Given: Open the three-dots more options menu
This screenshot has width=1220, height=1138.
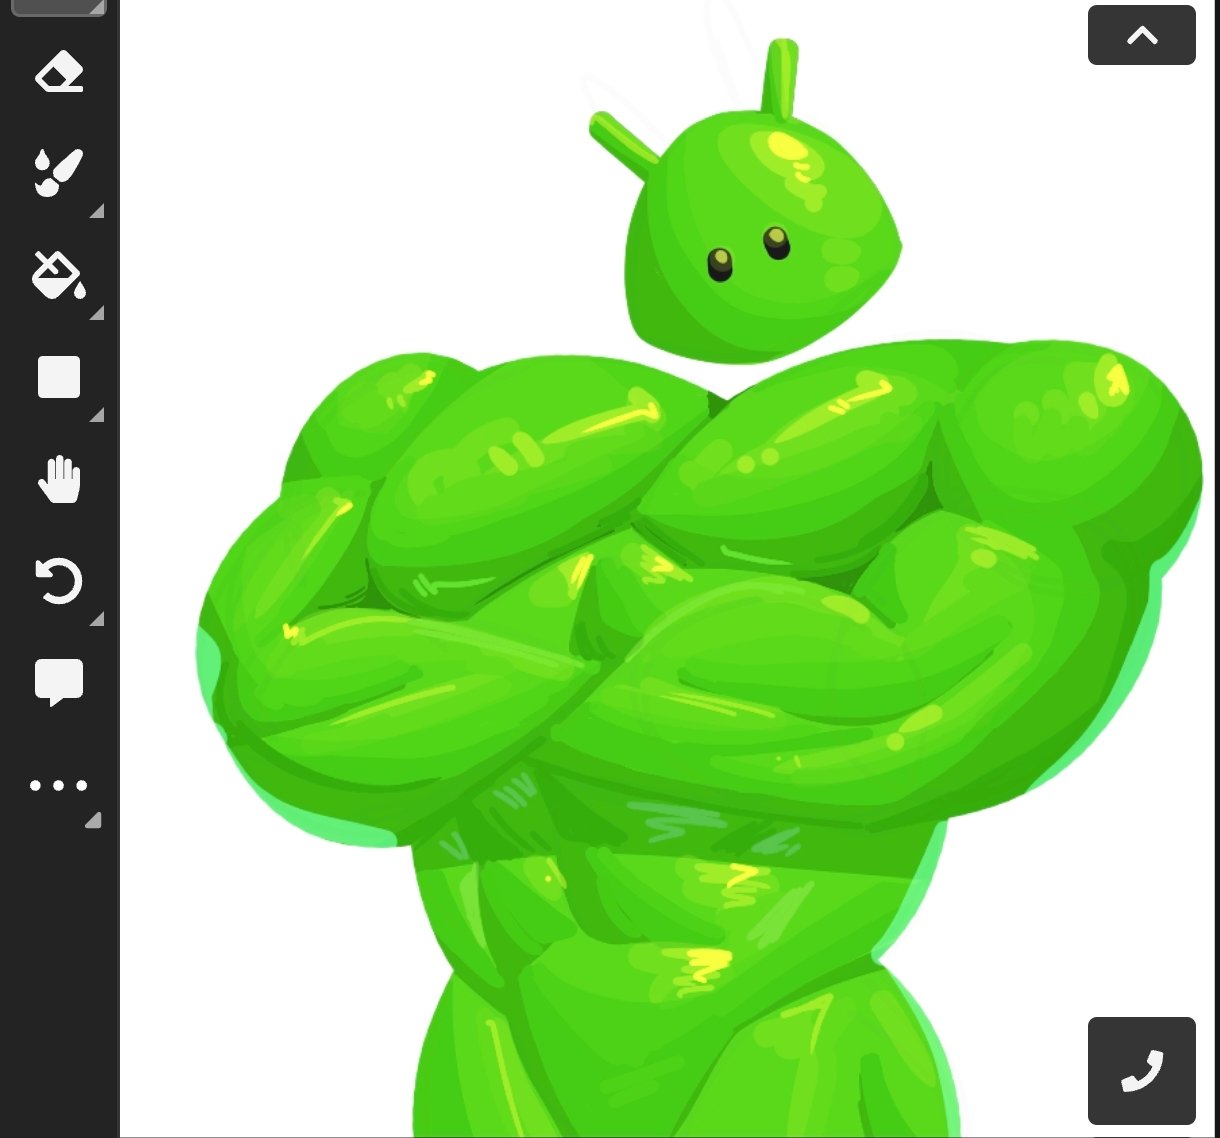Looking at the screenshot, I should pyautogui.click(x=59, y=785).
